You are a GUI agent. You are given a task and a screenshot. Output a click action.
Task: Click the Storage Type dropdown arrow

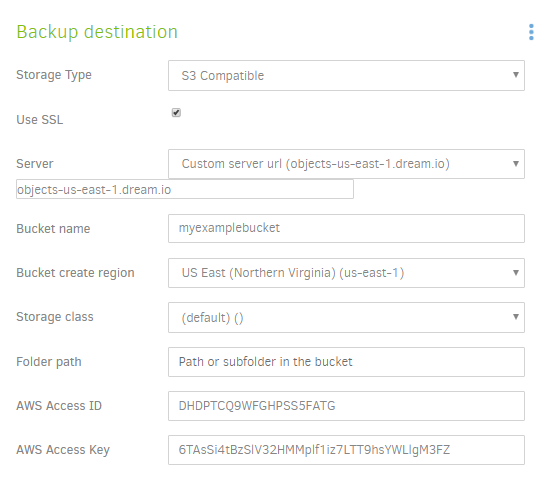click(x=516, y=75)
